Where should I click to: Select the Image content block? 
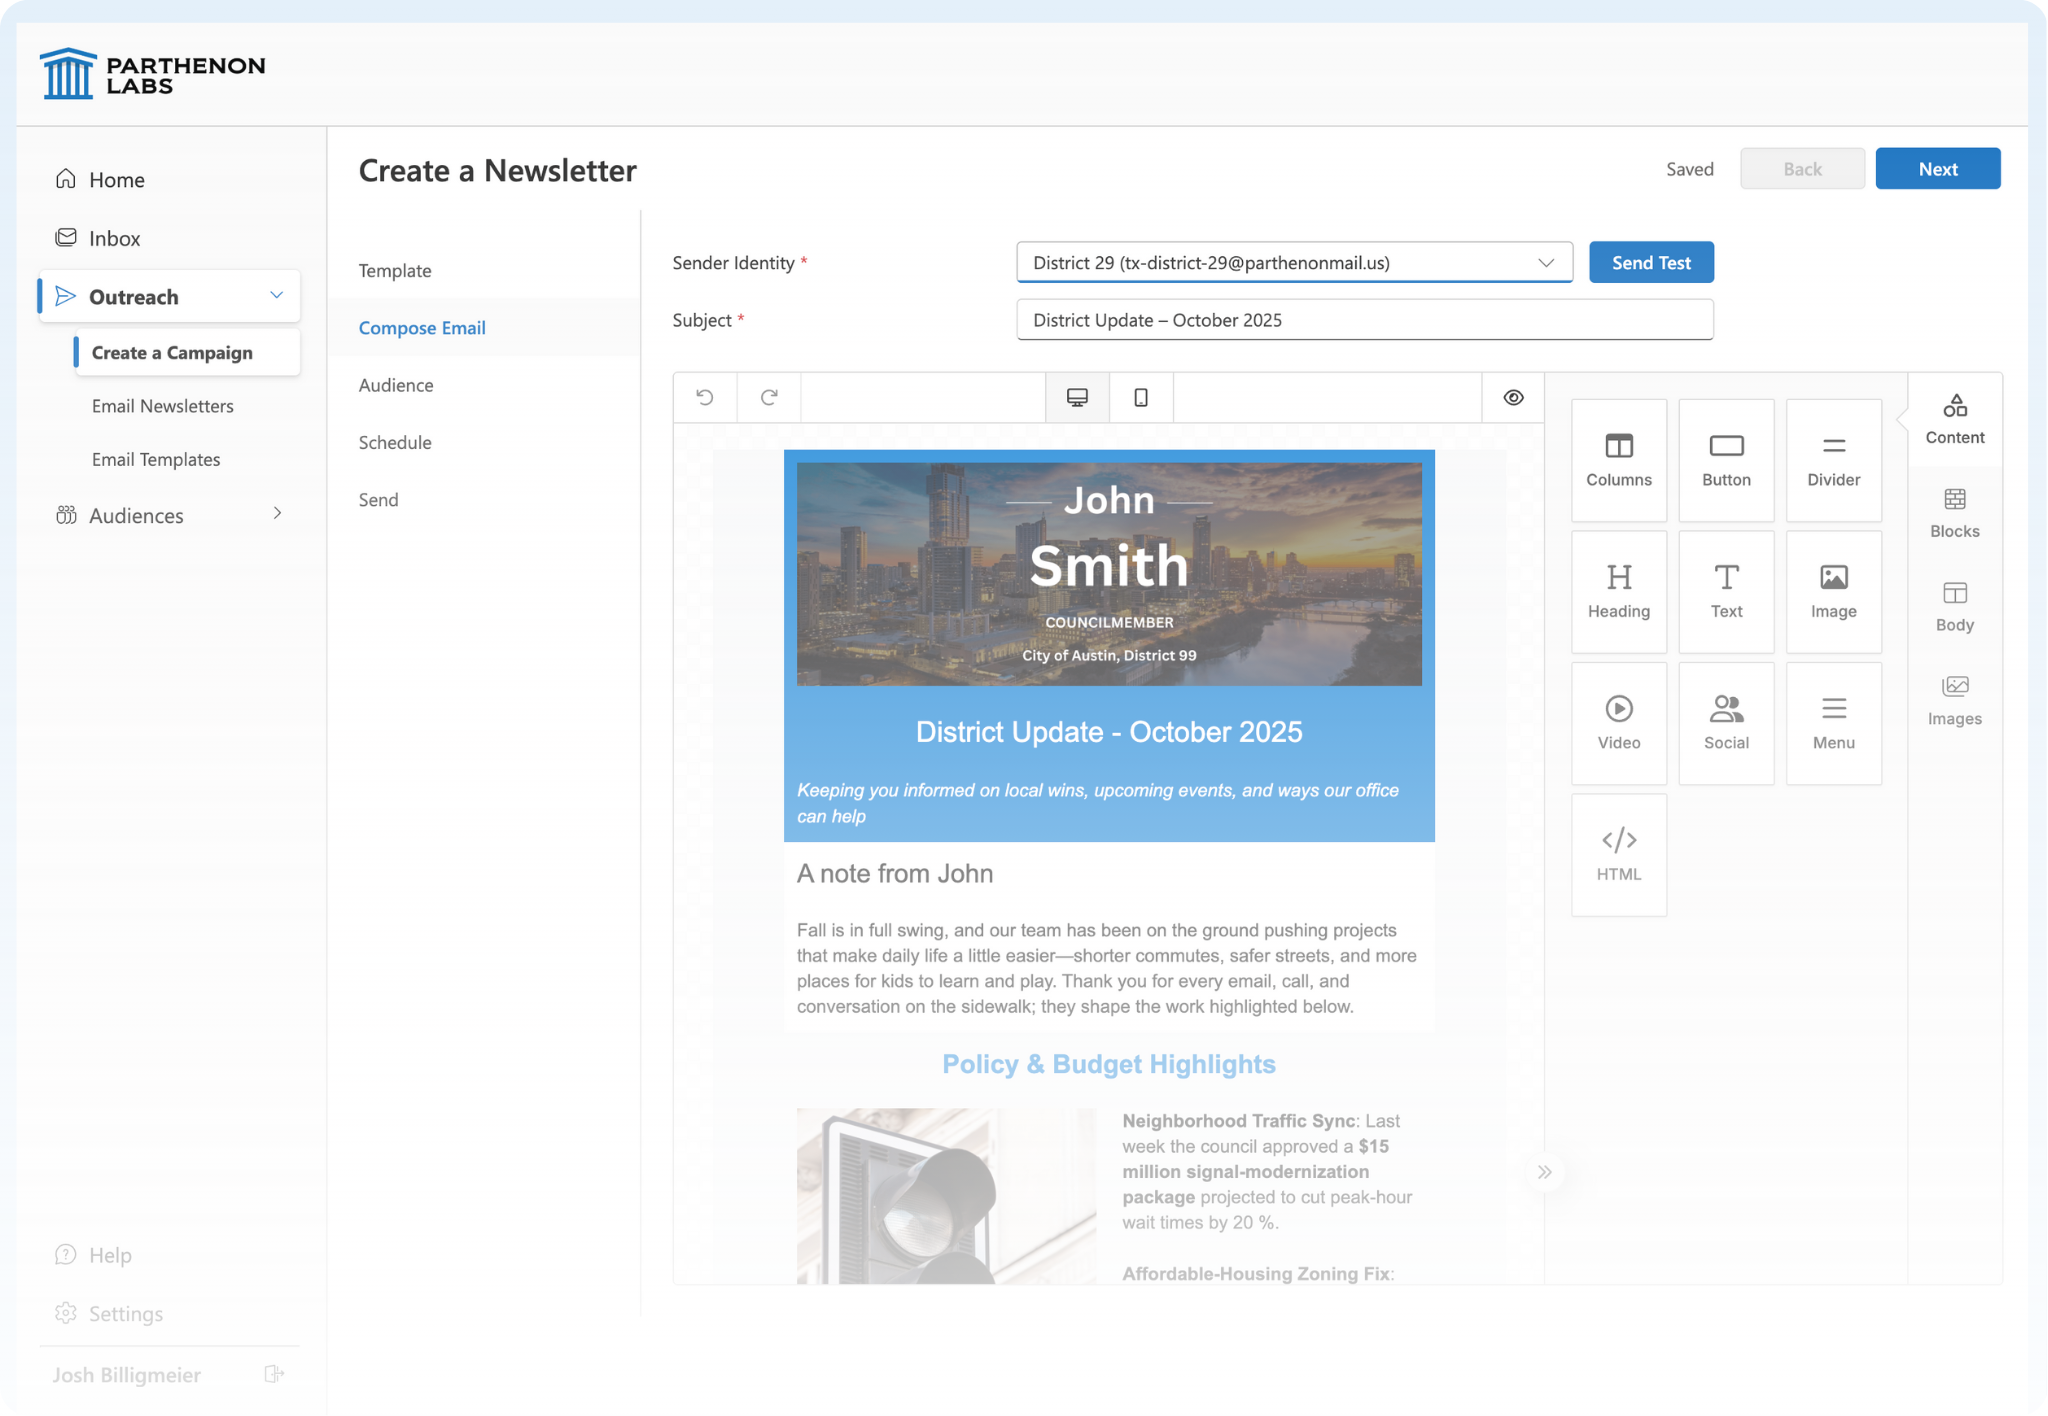[1833, 592]
